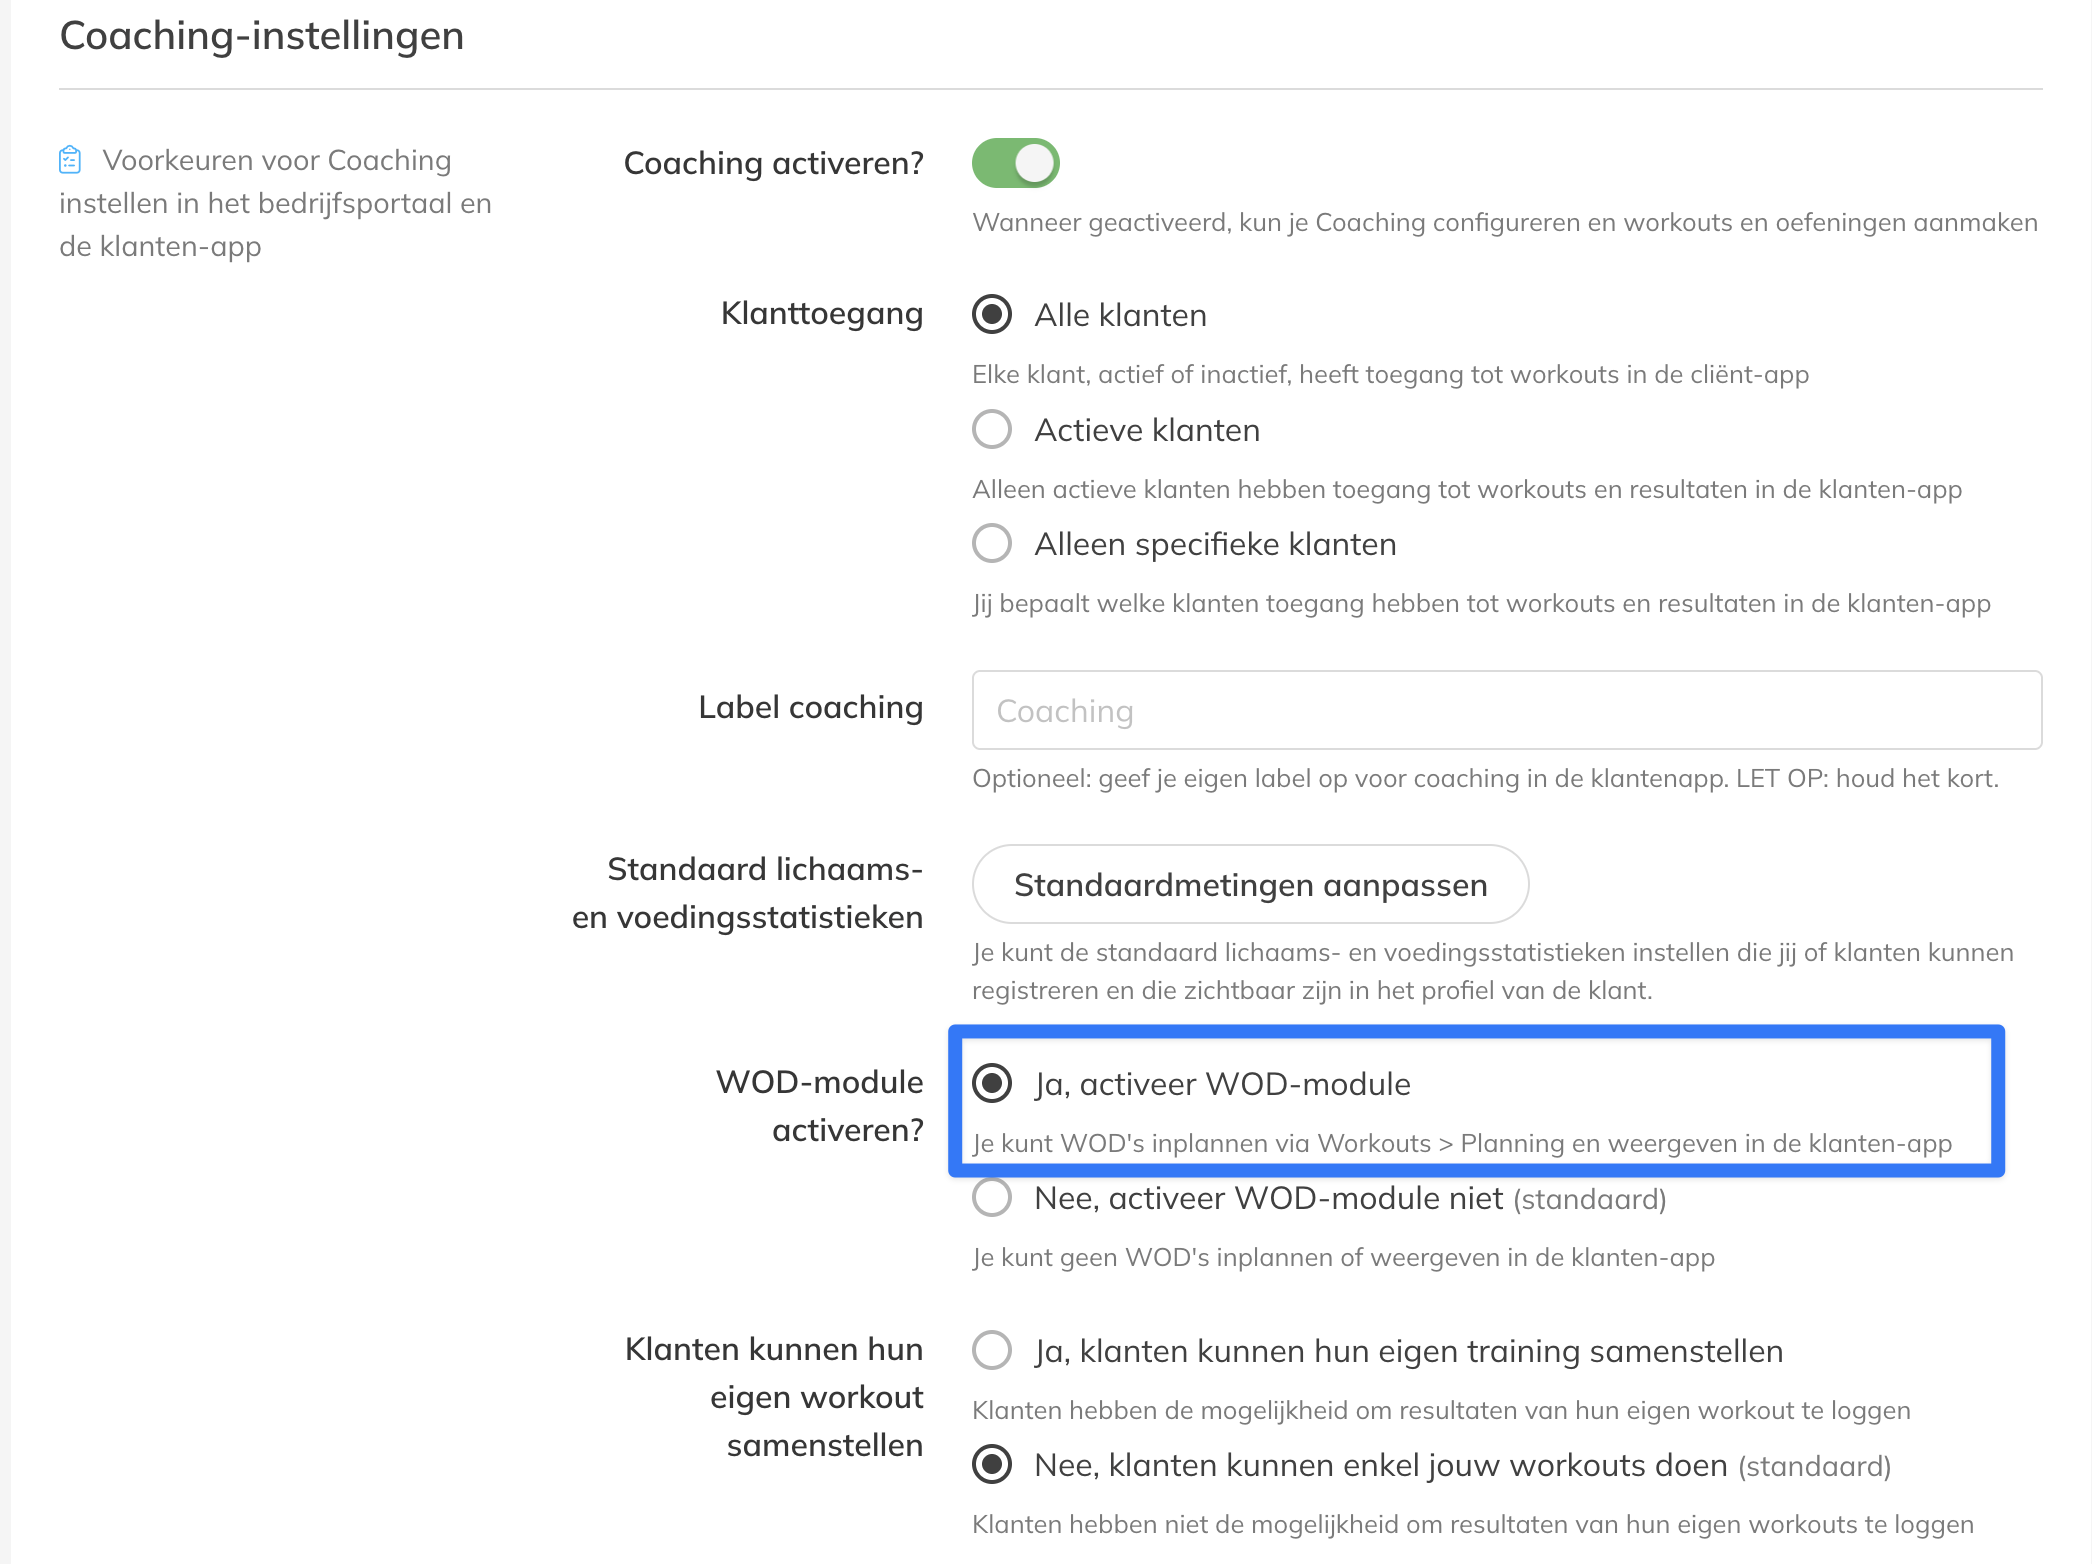Select Nee, klanten kunnen enkel jouw workouts doen

point(992,1465)
